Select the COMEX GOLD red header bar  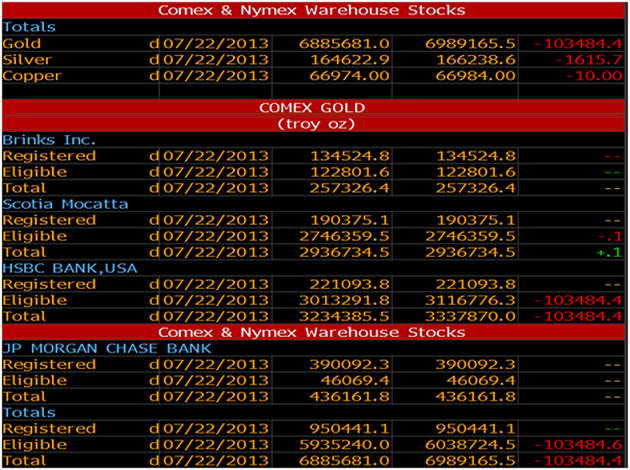(x=313, y=108)
